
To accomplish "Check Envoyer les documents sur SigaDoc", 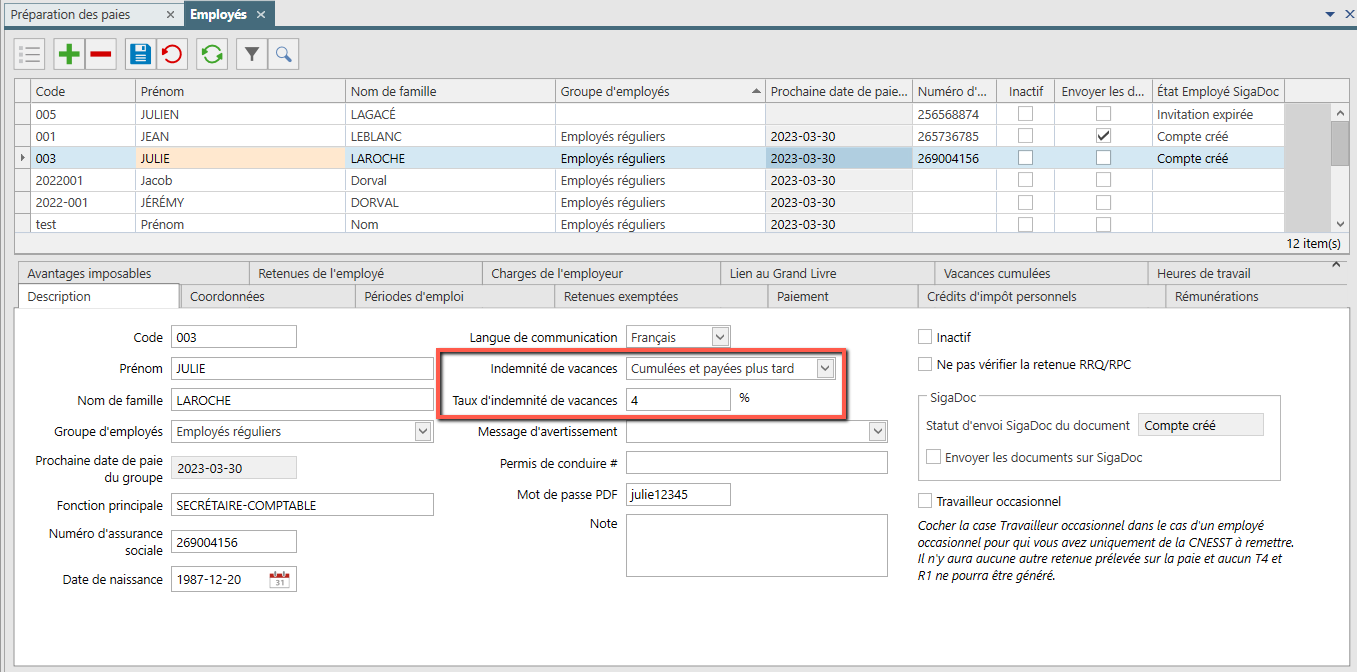I will point(934,457).
